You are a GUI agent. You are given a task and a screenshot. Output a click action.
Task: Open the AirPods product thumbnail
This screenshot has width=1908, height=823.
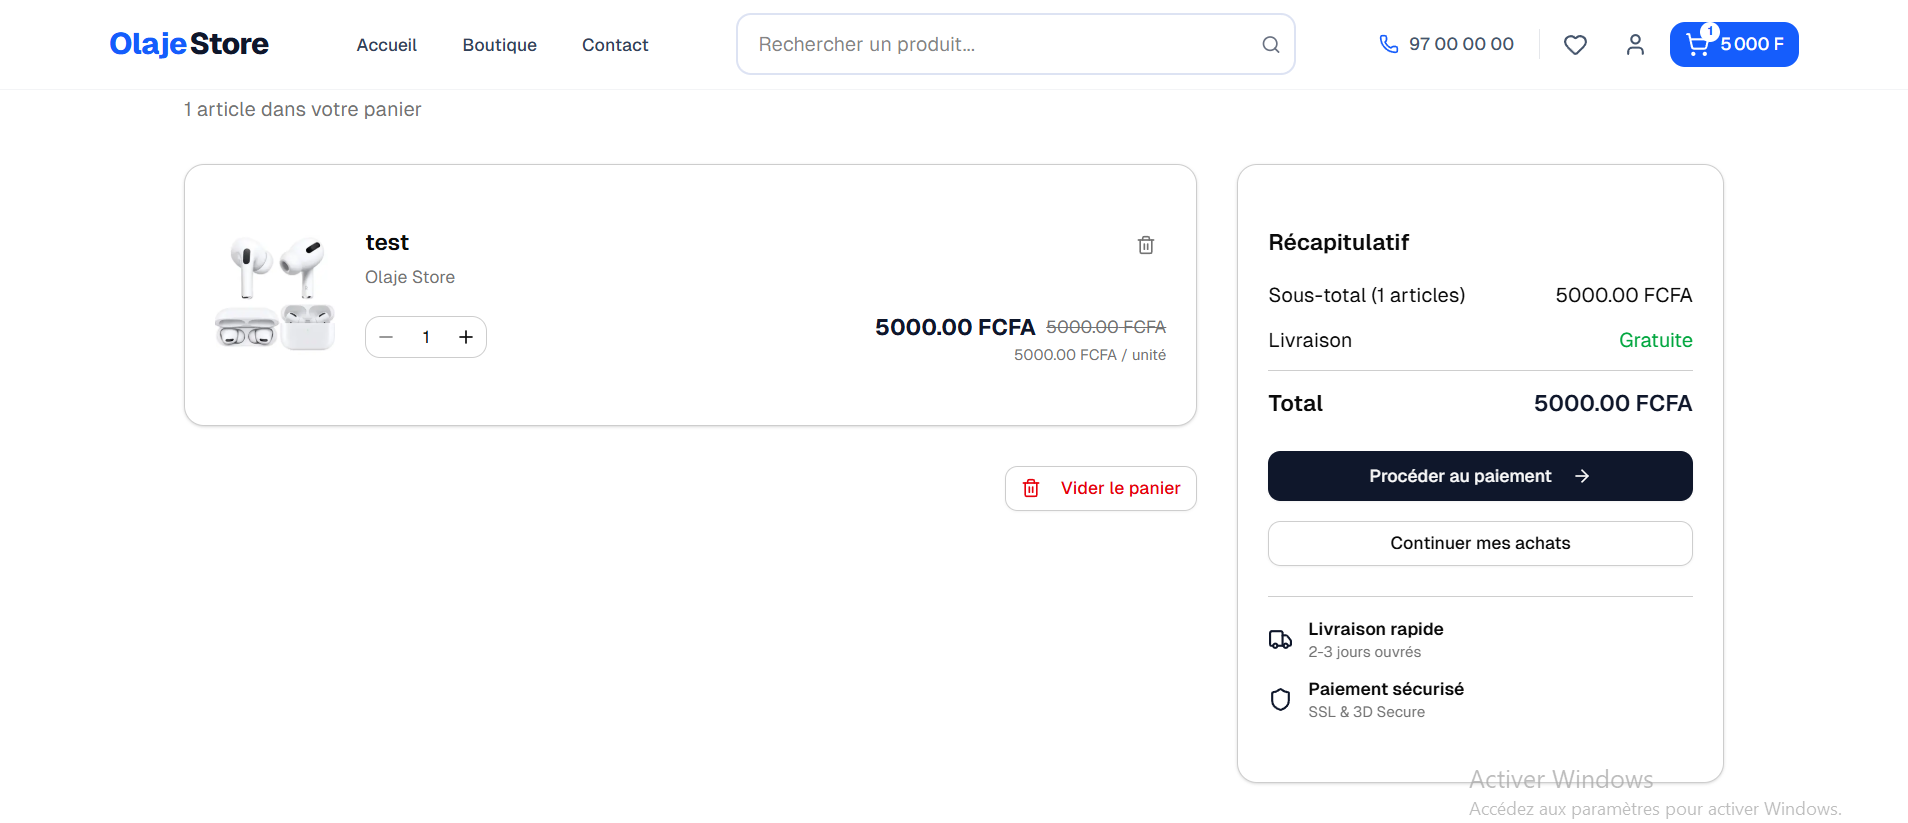pyautogui.click(x=275, y=294)
